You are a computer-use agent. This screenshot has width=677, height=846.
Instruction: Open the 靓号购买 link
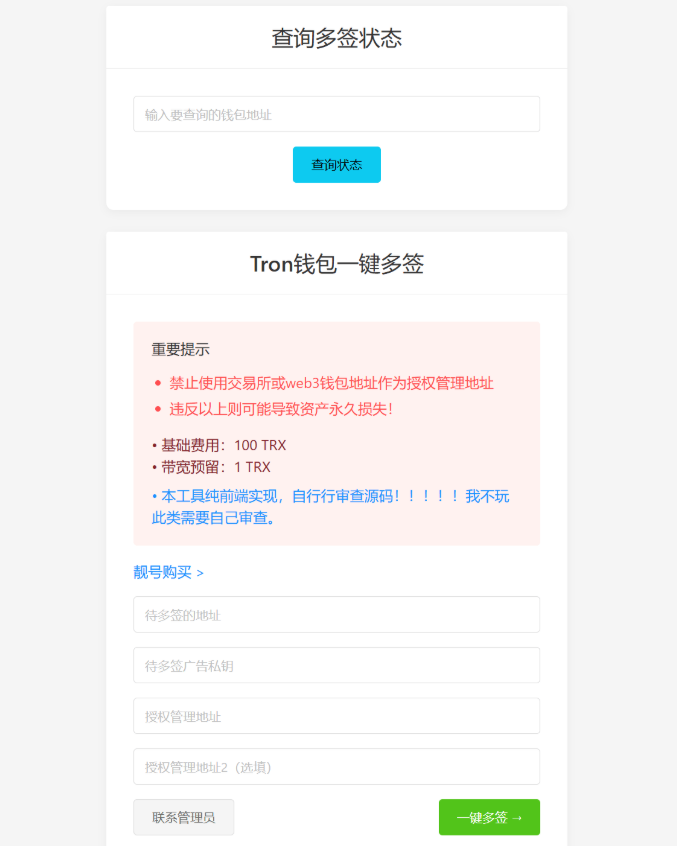point(168,572)
